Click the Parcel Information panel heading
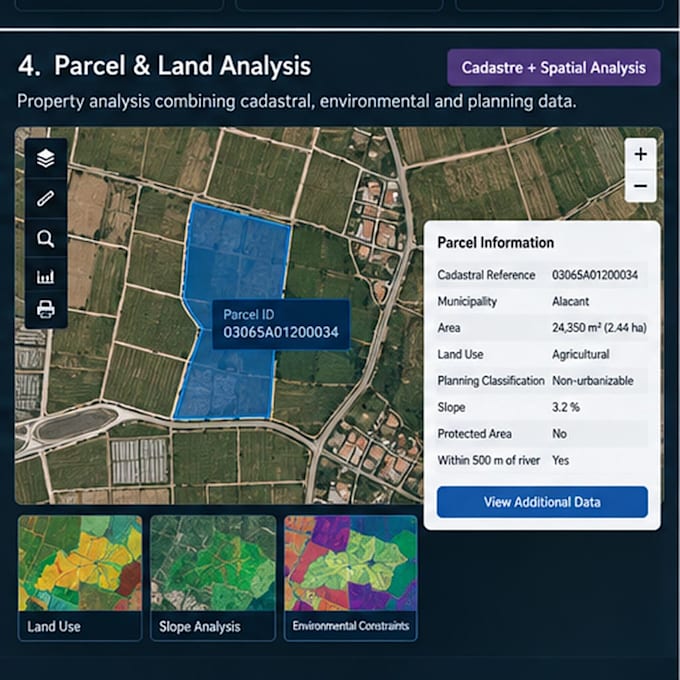Screen dimensions: 680x680 click(495, 242)
